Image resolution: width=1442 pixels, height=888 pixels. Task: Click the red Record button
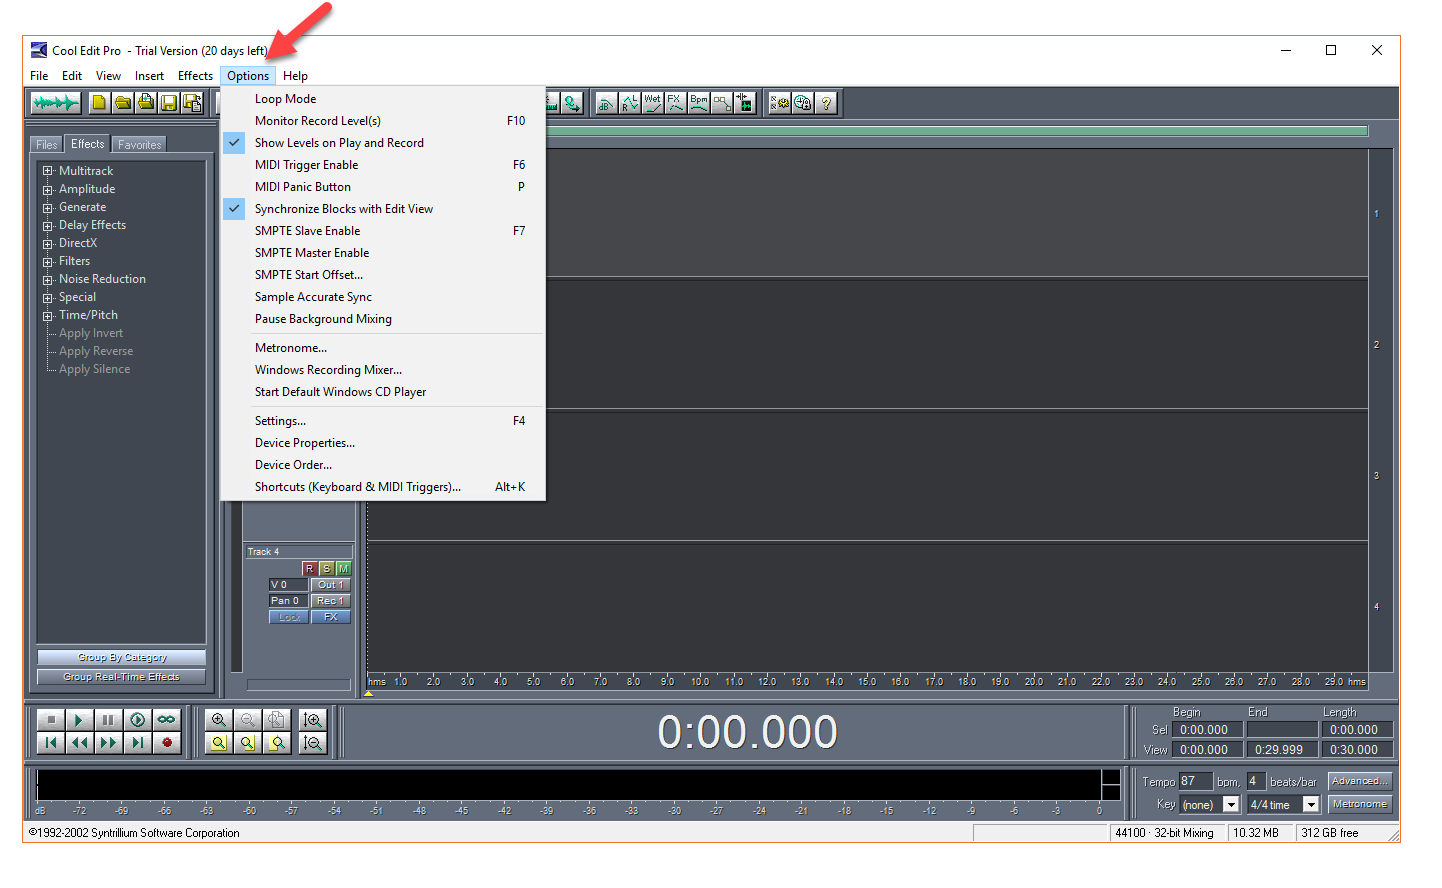pos(166,743)
